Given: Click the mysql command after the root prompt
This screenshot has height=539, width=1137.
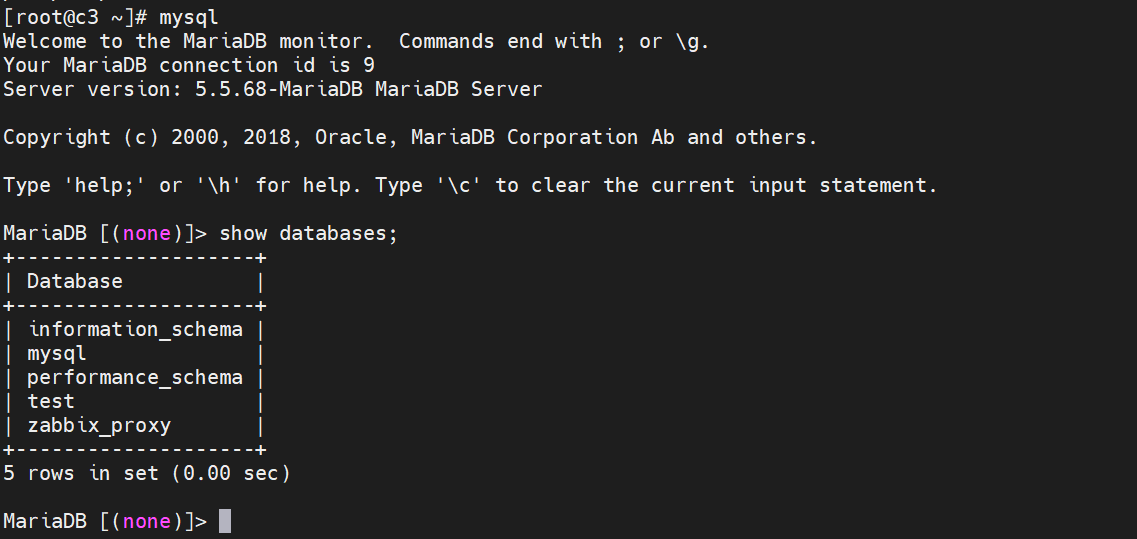Looking at the screenshot, I should [x=189, y=17].
